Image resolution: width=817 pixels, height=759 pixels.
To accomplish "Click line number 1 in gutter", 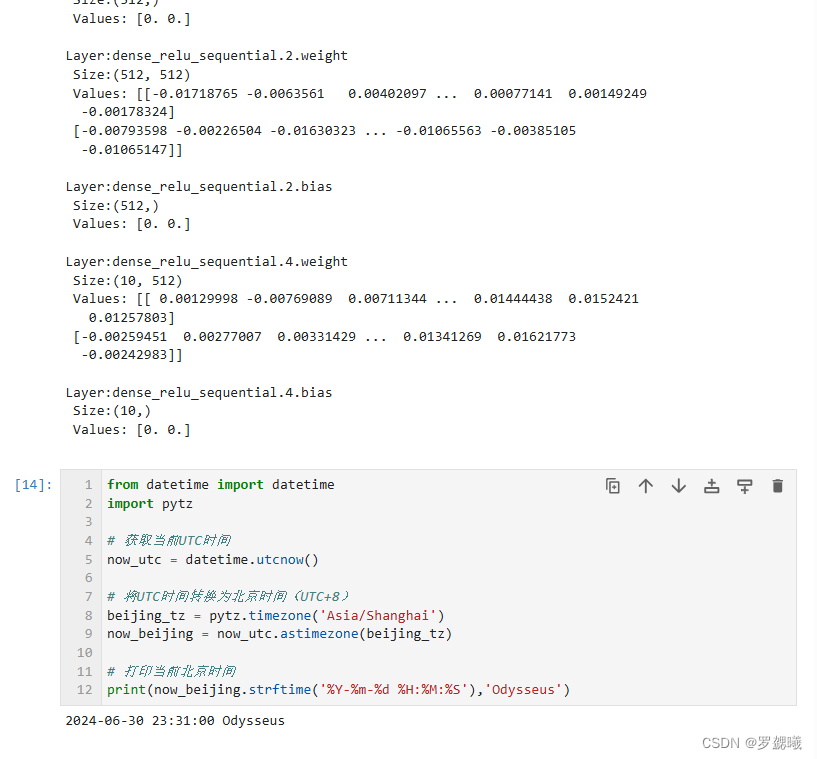I will [x=89, y=485].
